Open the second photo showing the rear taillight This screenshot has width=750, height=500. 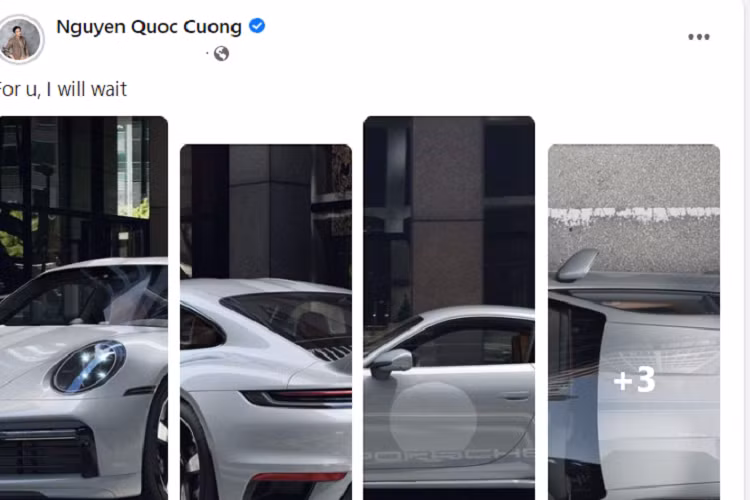[x=266, y=322]
